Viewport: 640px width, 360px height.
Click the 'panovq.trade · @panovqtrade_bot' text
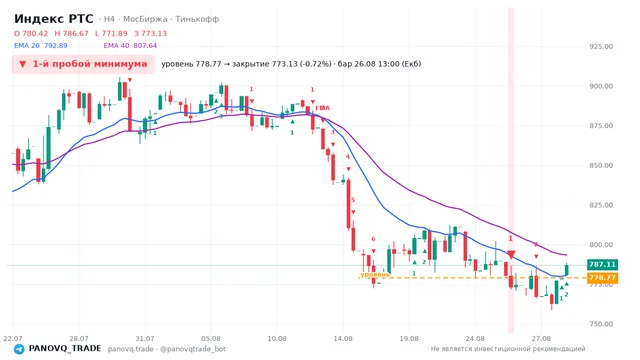tap(167, 349)
